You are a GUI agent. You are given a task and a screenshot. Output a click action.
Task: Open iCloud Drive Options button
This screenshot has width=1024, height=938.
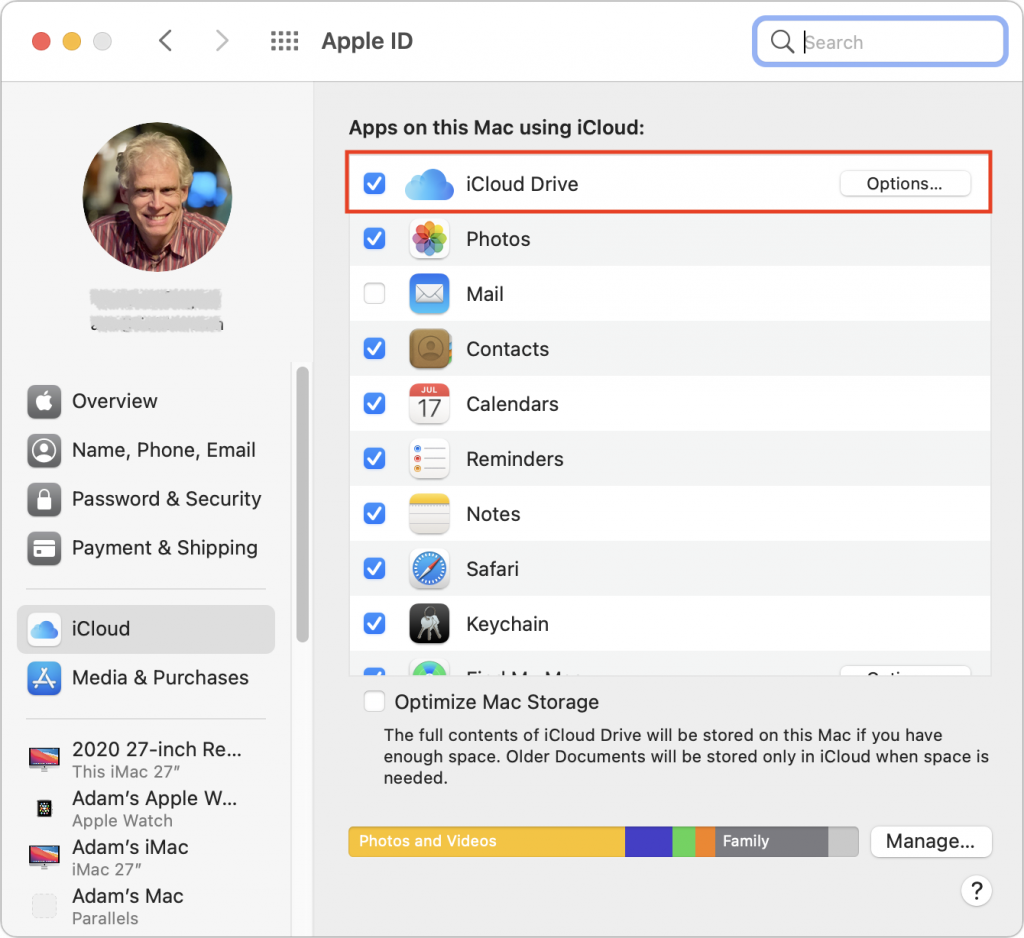click(x=904, y=184)
